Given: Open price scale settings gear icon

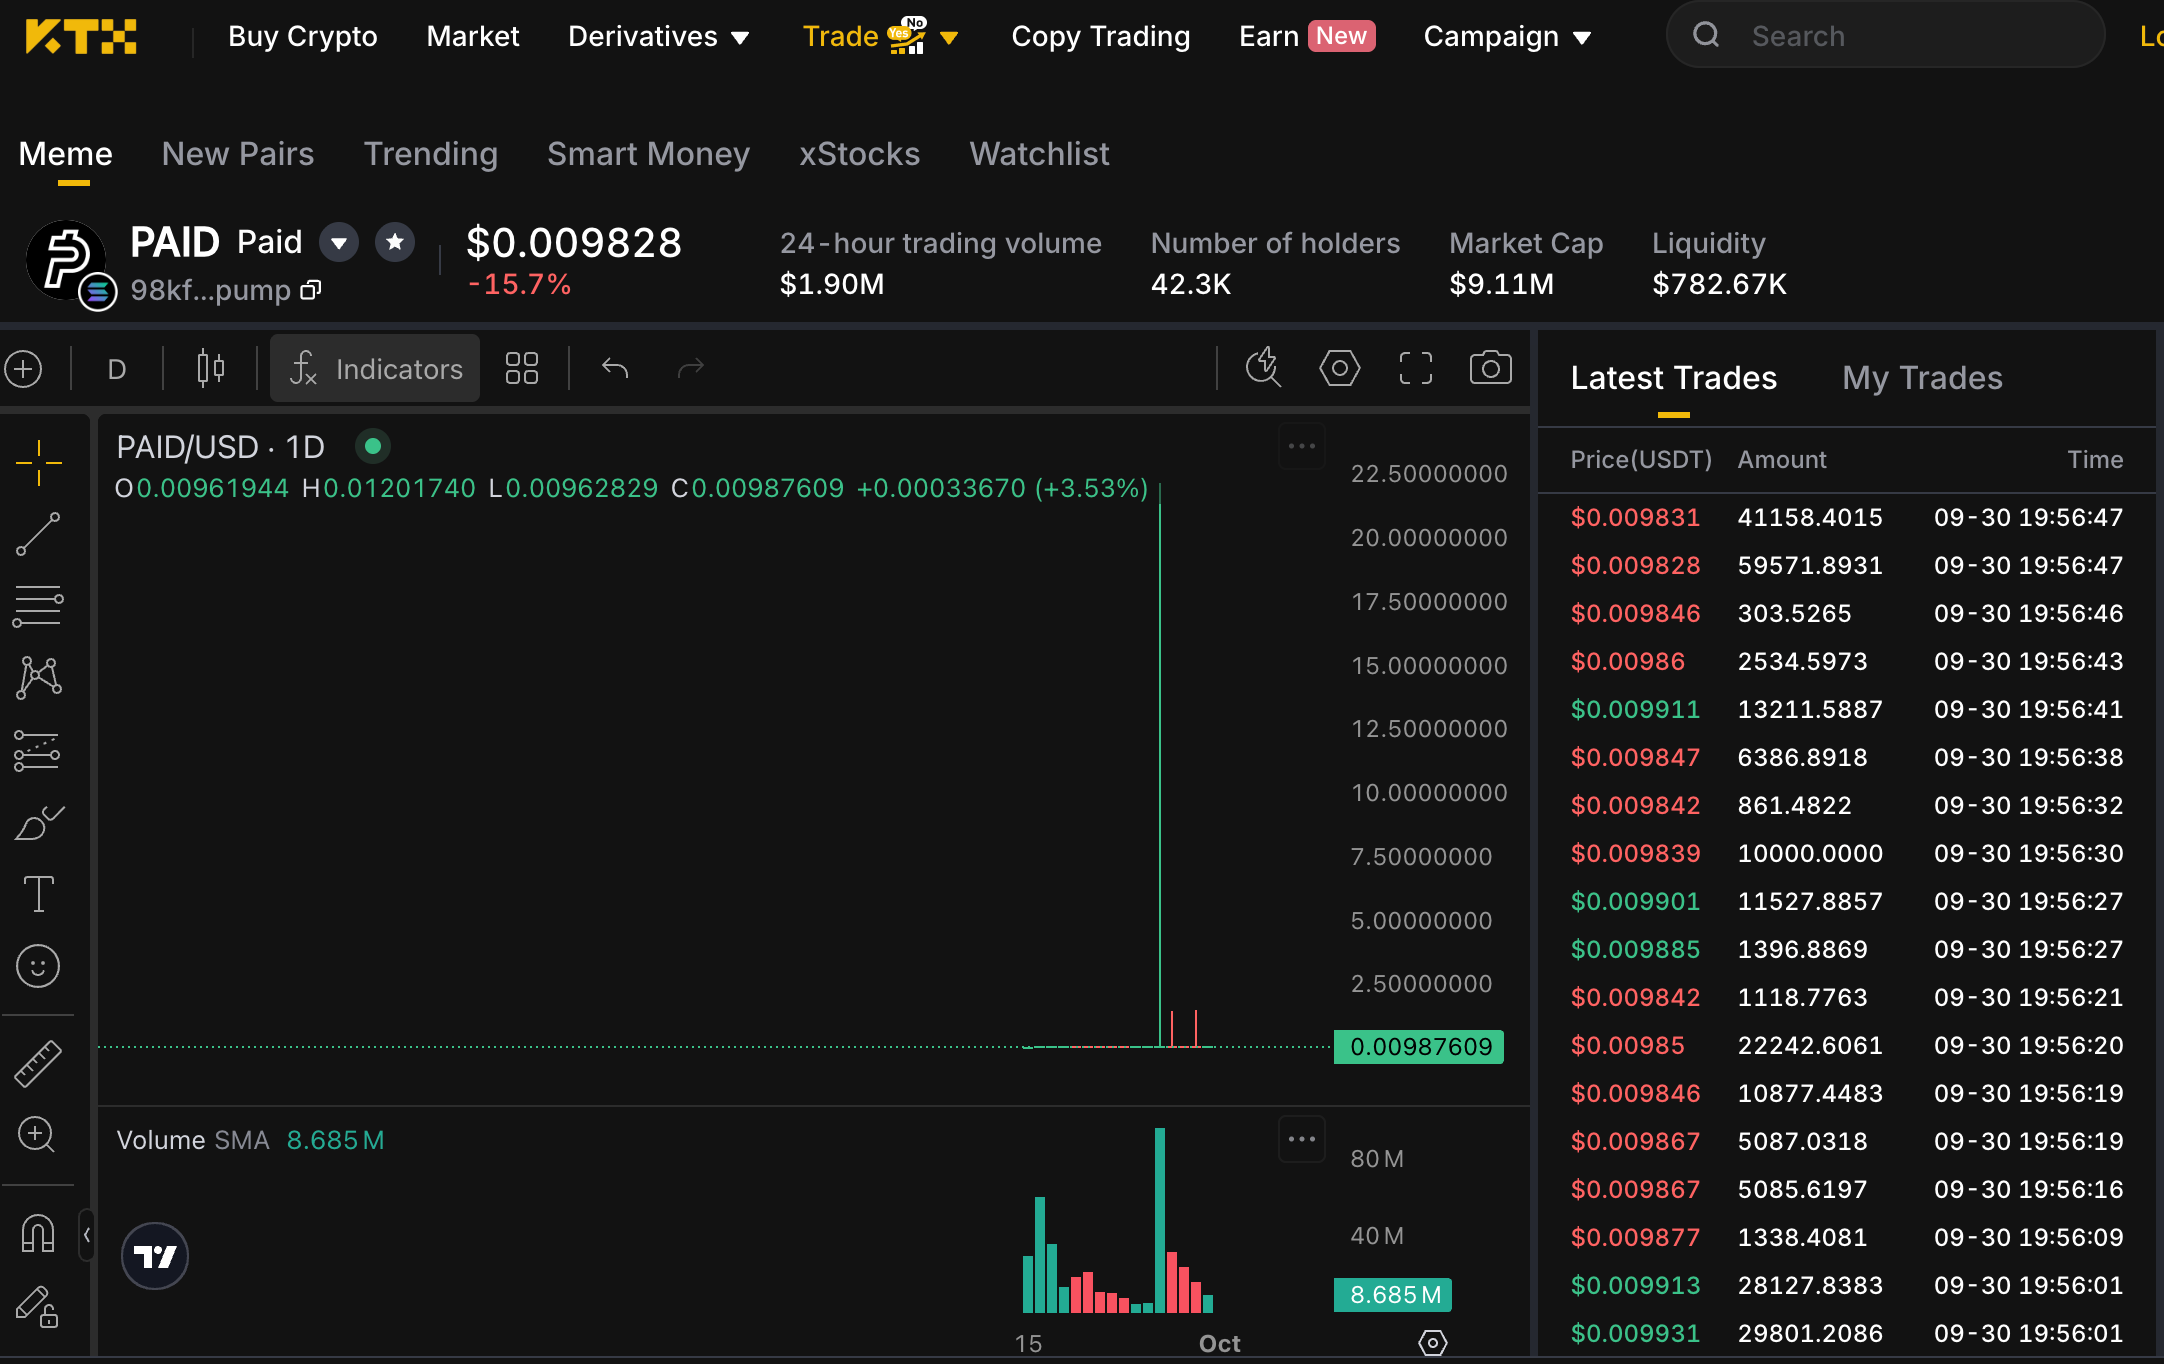Looking at the screenshot, I should tap(1433, 1342).
